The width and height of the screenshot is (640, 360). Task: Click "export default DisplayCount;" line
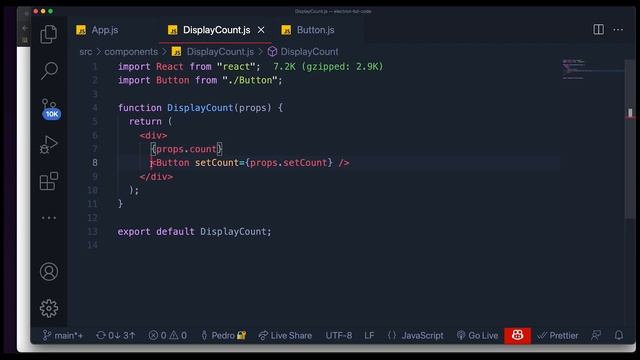point(194,231)
